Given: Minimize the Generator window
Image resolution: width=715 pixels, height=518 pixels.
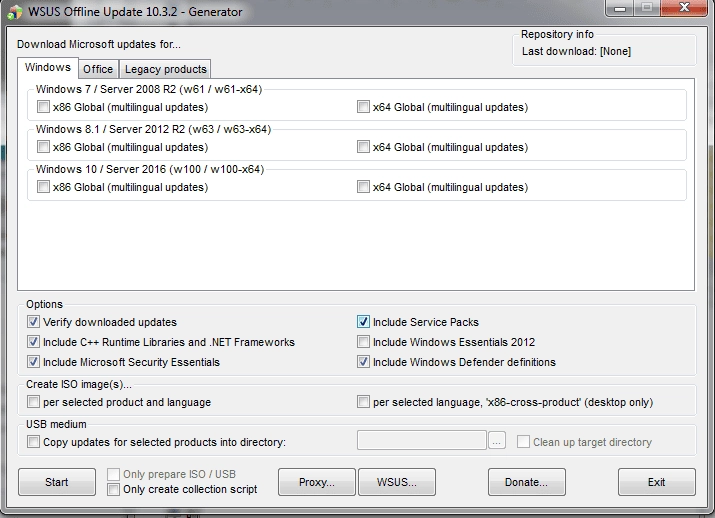Looking at the screenshot, I should tap(620, 8).
